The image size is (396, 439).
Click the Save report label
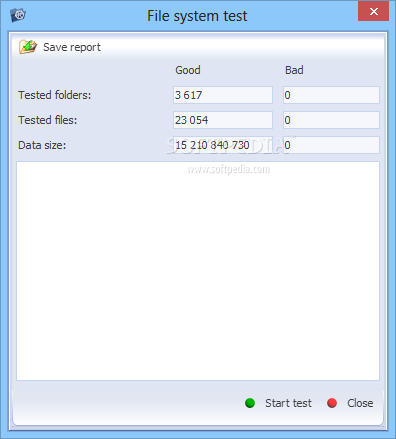tap(72, 47)
